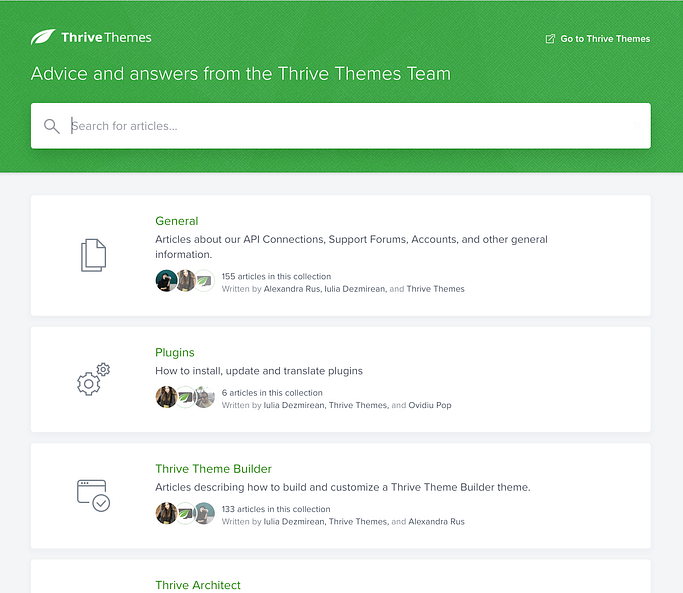Click second author avatar in General collection
The image size is (683, 593).
click(x=186, y=281)
